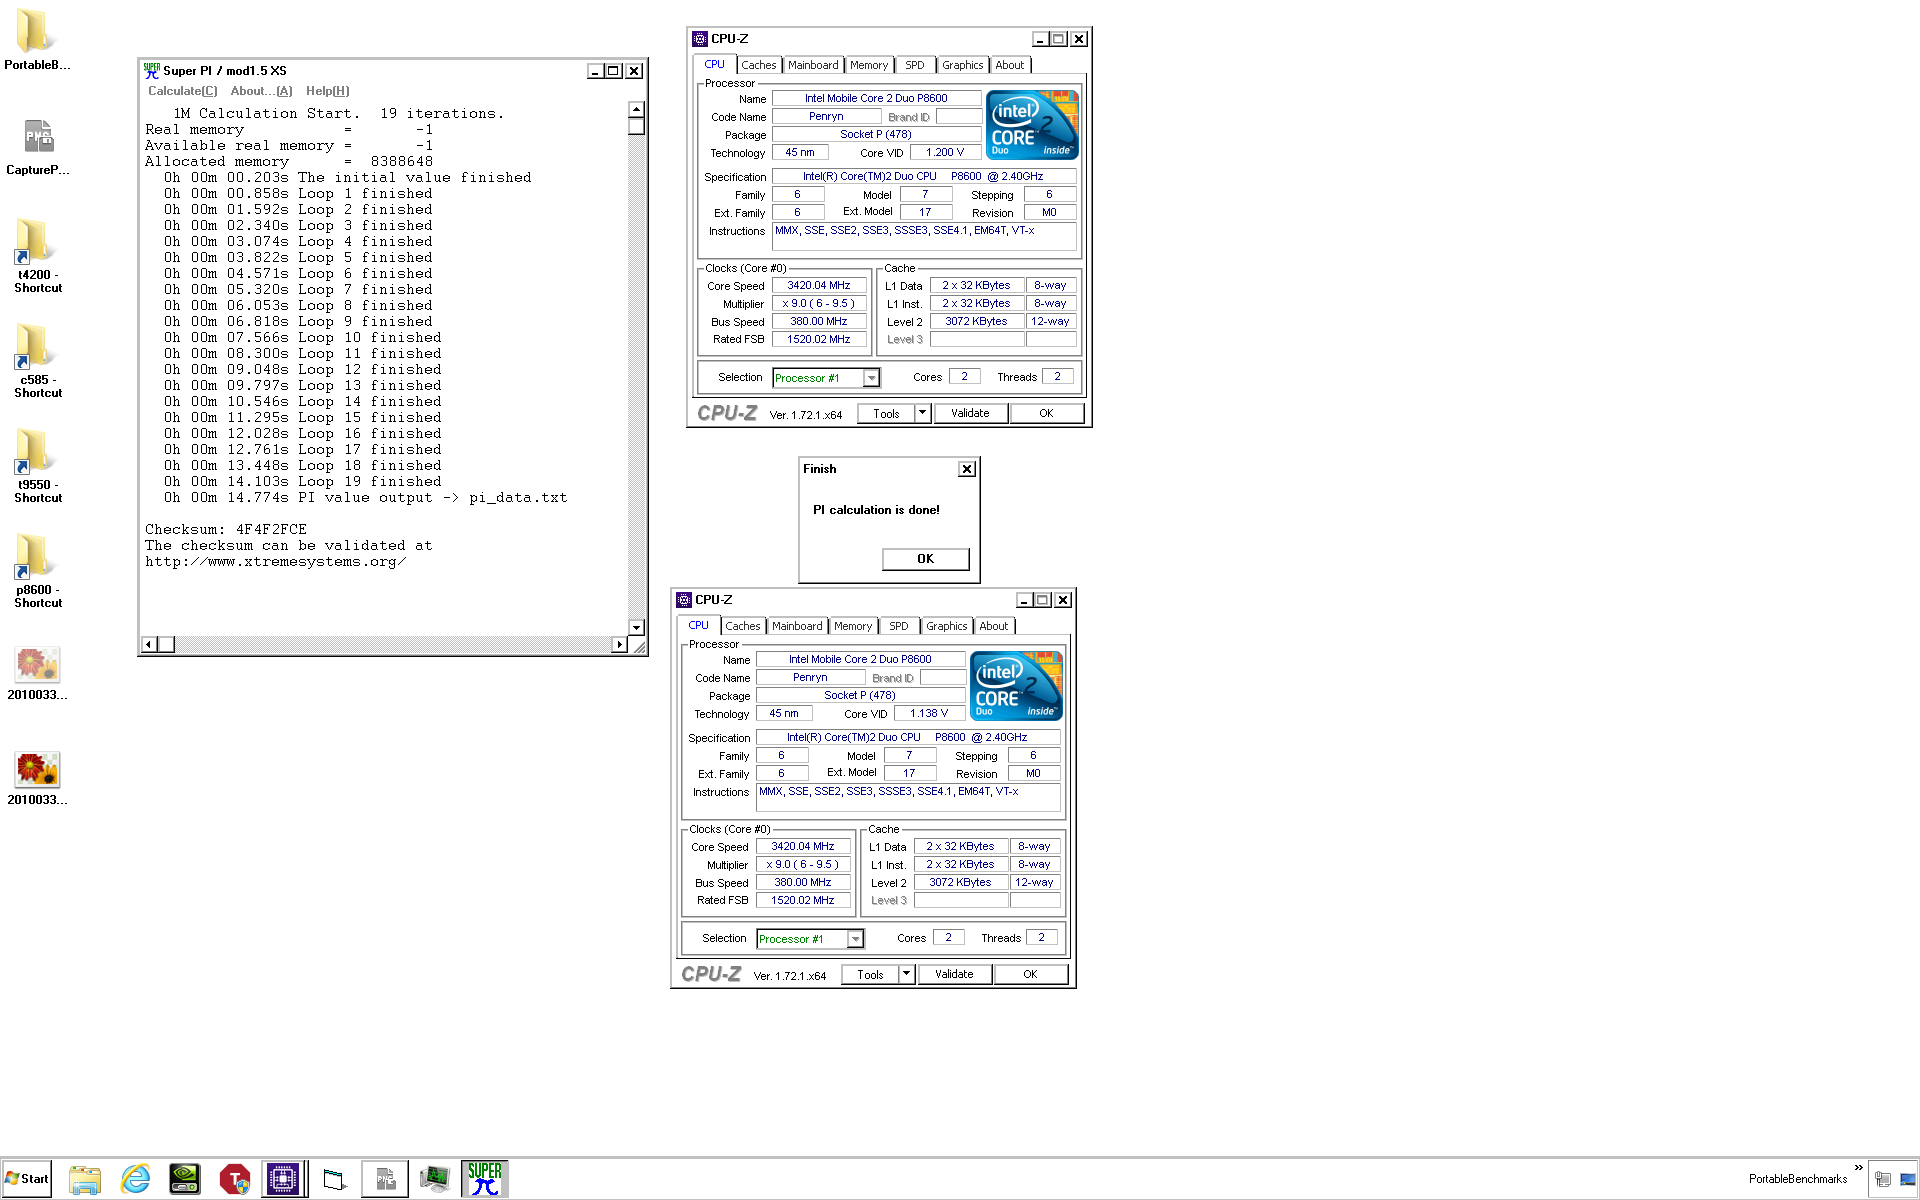Click scroll left arrow in Super PI log
Screen dimensions: 1920x1200
[x=149, y=644]
